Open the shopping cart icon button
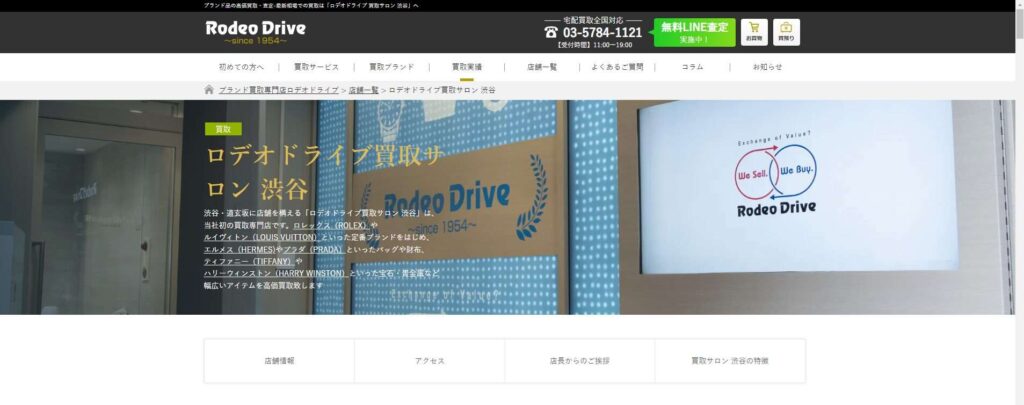The height and width of the screenshot is (405, 1024). click(754, 32)
